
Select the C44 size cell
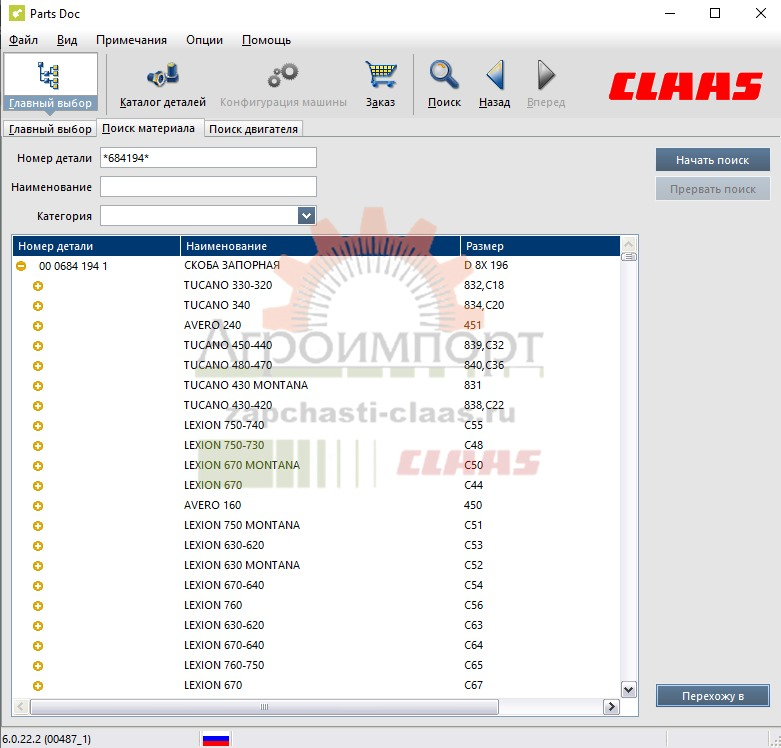[x=474, y=485]
